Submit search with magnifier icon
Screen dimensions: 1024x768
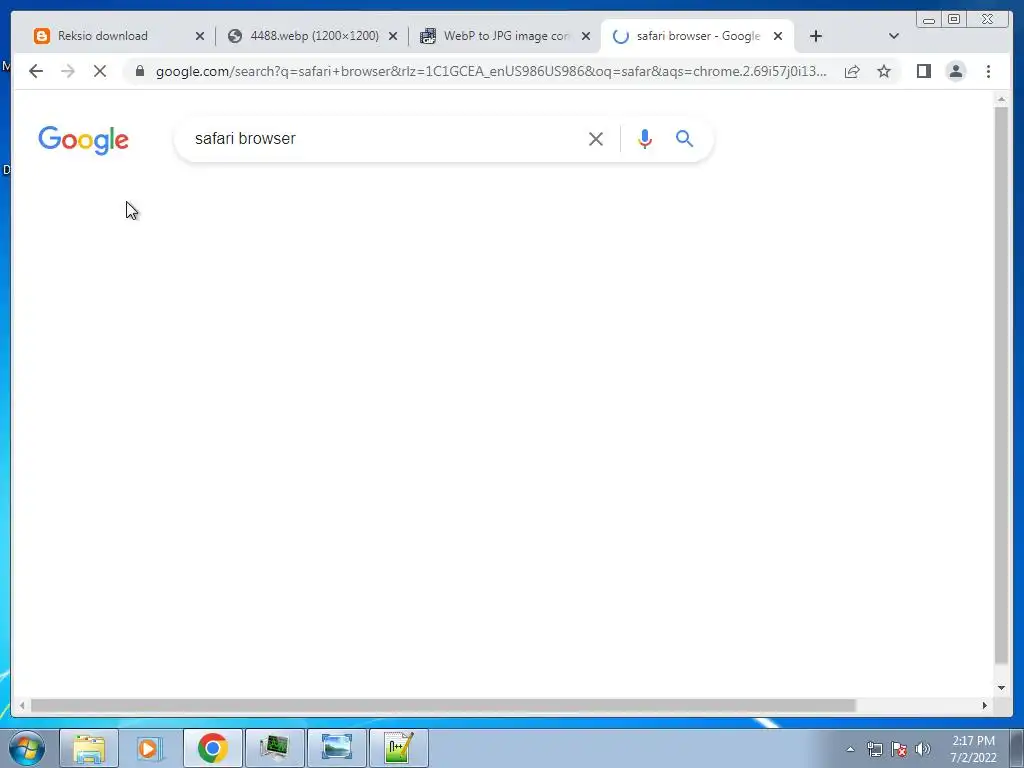[684, 138]
